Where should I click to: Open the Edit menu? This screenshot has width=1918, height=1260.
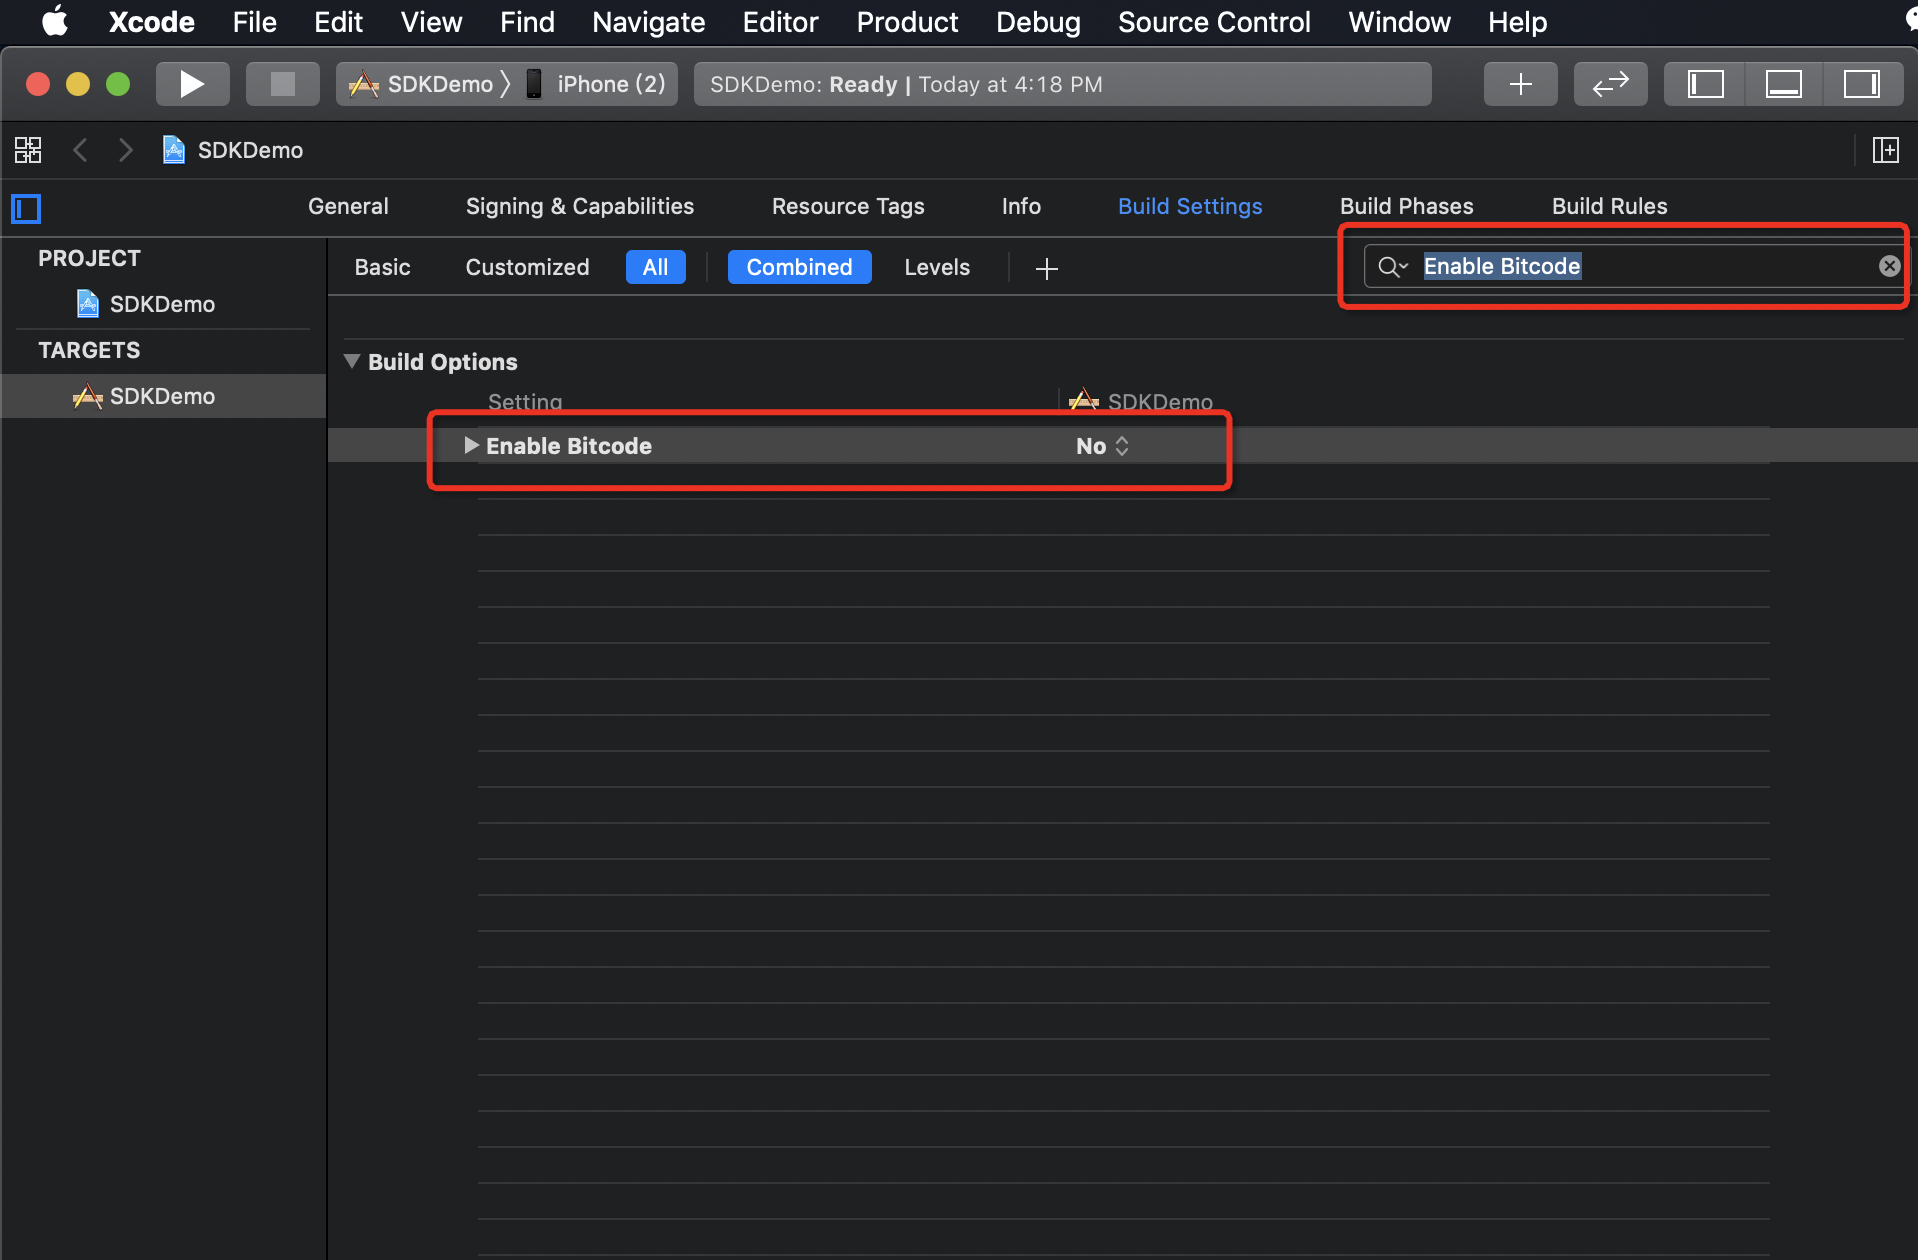click(x=338, y=22)
